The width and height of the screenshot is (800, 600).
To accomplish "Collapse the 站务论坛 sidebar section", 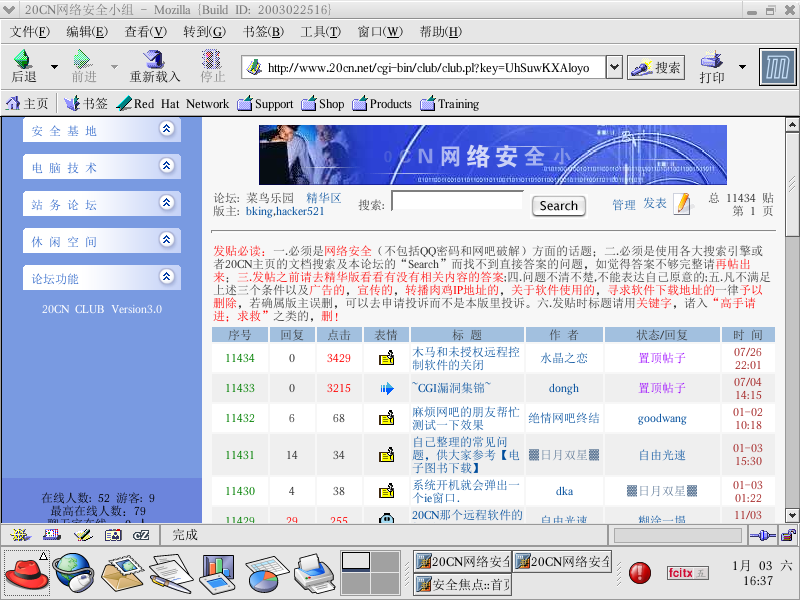I will point(166,203).
